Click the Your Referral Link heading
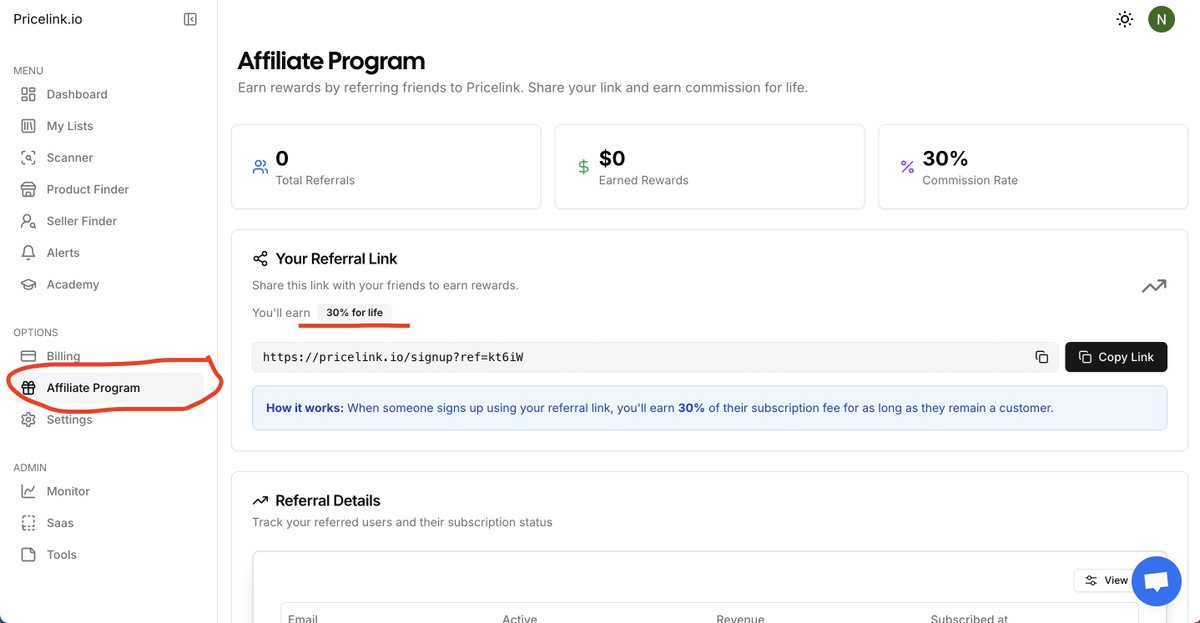Image resolution: width=1200 pixels, height=623 pixels. point(337,259)
